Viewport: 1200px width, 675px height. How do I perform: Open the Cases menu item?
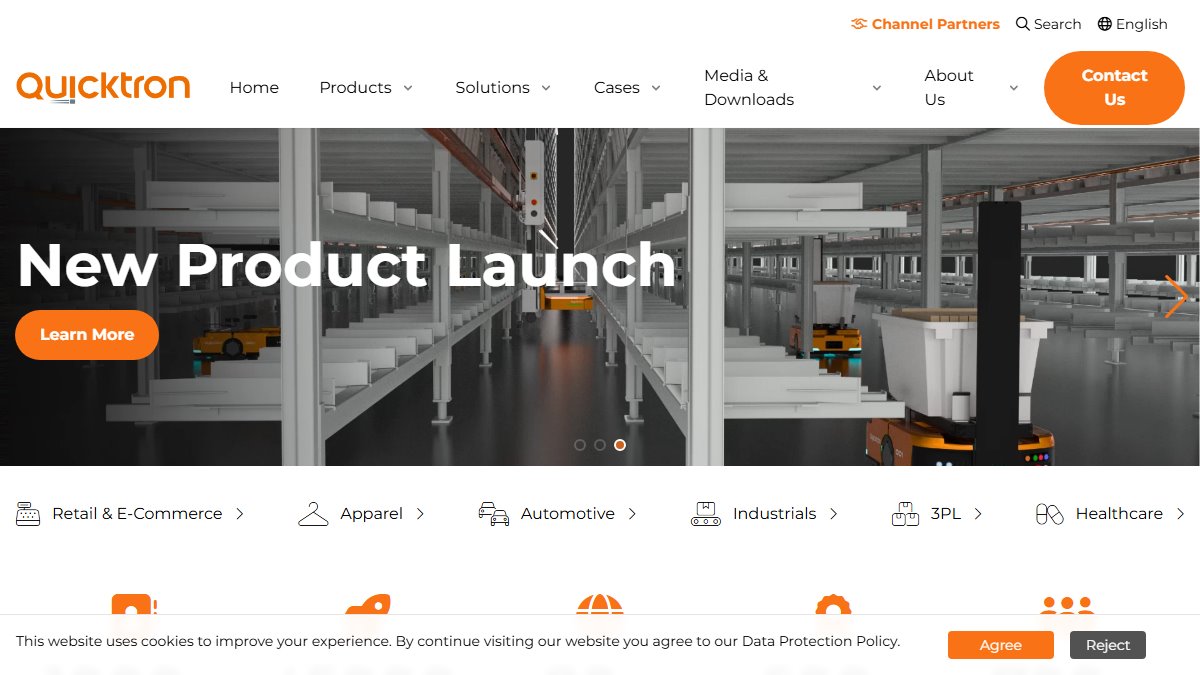tap(627, 88)
